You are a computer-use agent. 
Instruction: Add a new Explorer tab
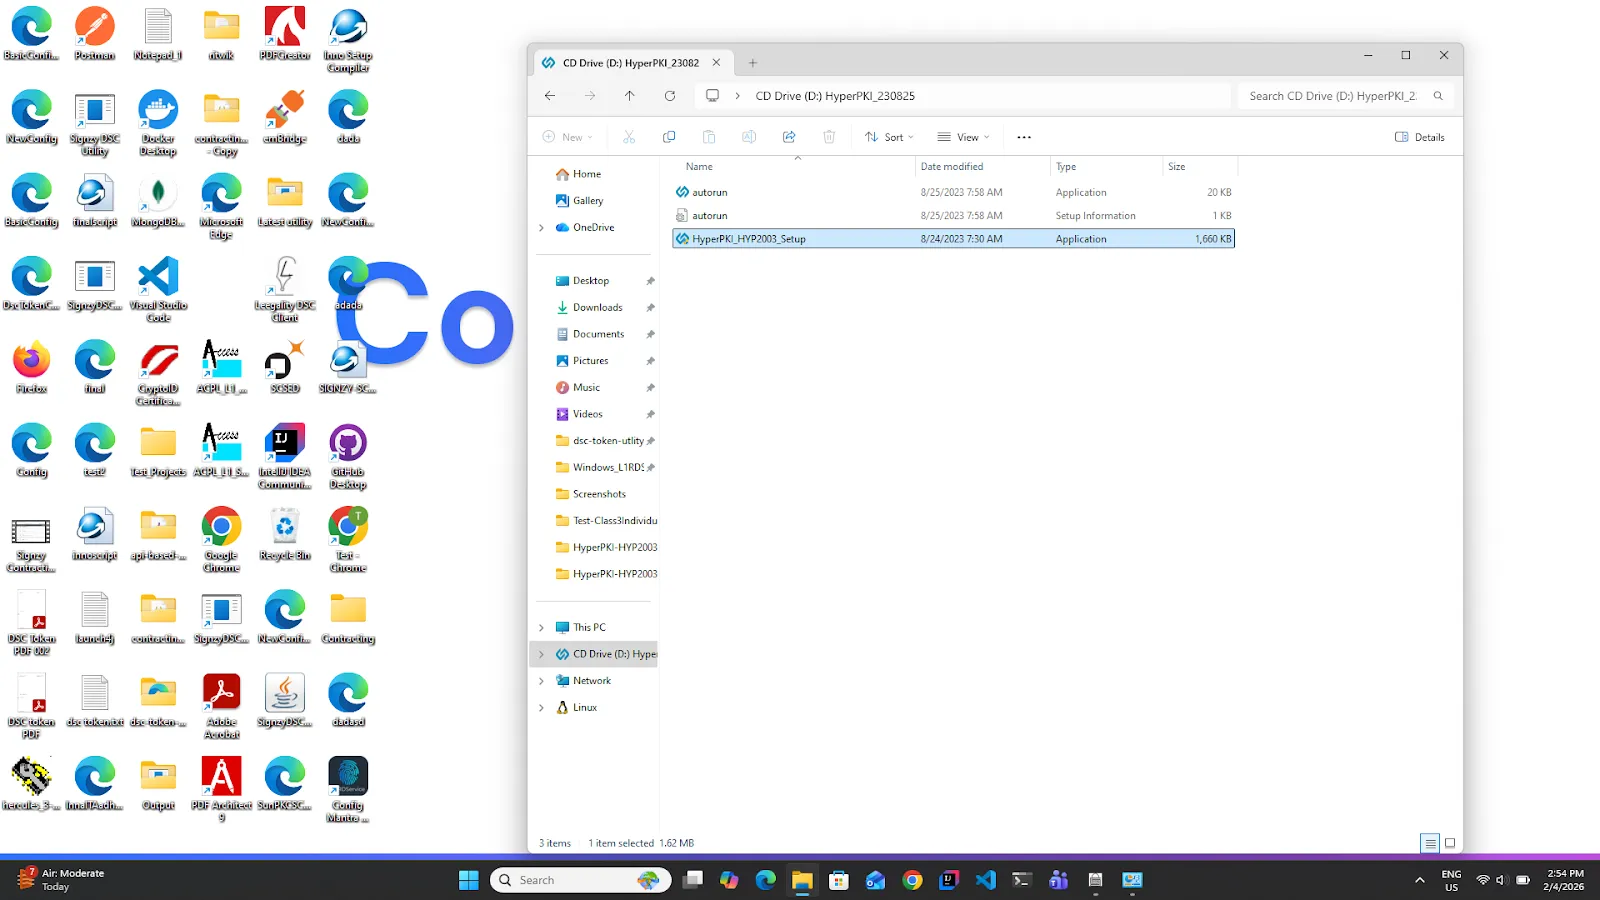(753, 63)
